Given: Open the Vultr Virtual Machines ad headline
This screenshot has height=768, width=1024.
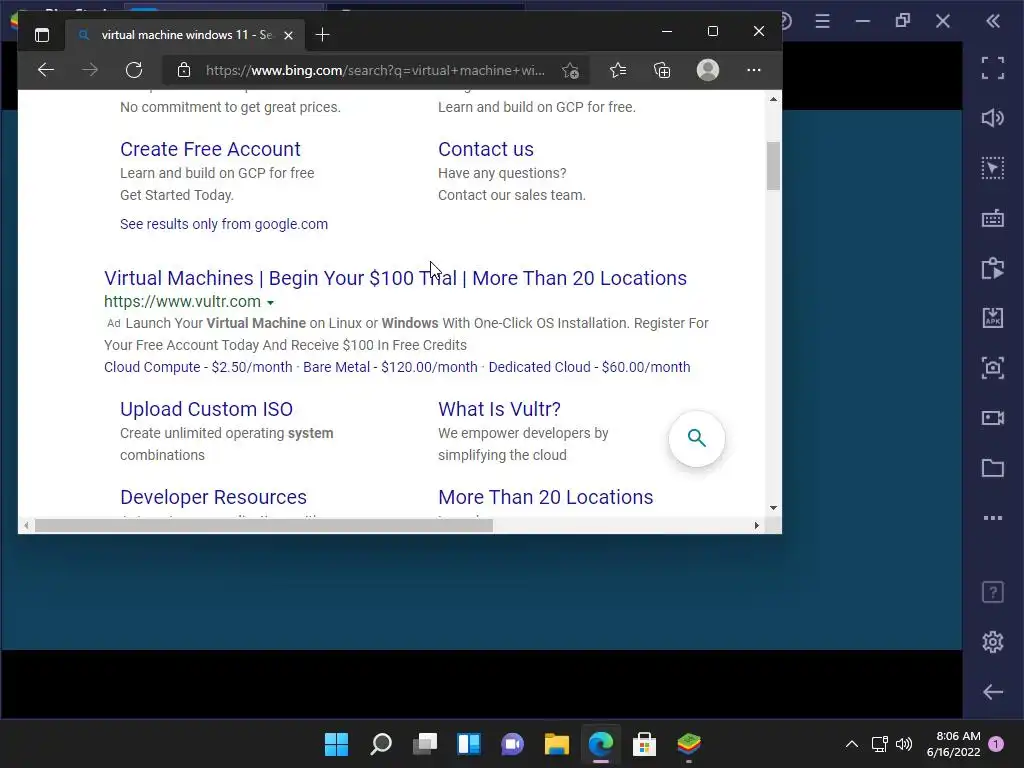Looking at the screenshot, I should (395, 278).
